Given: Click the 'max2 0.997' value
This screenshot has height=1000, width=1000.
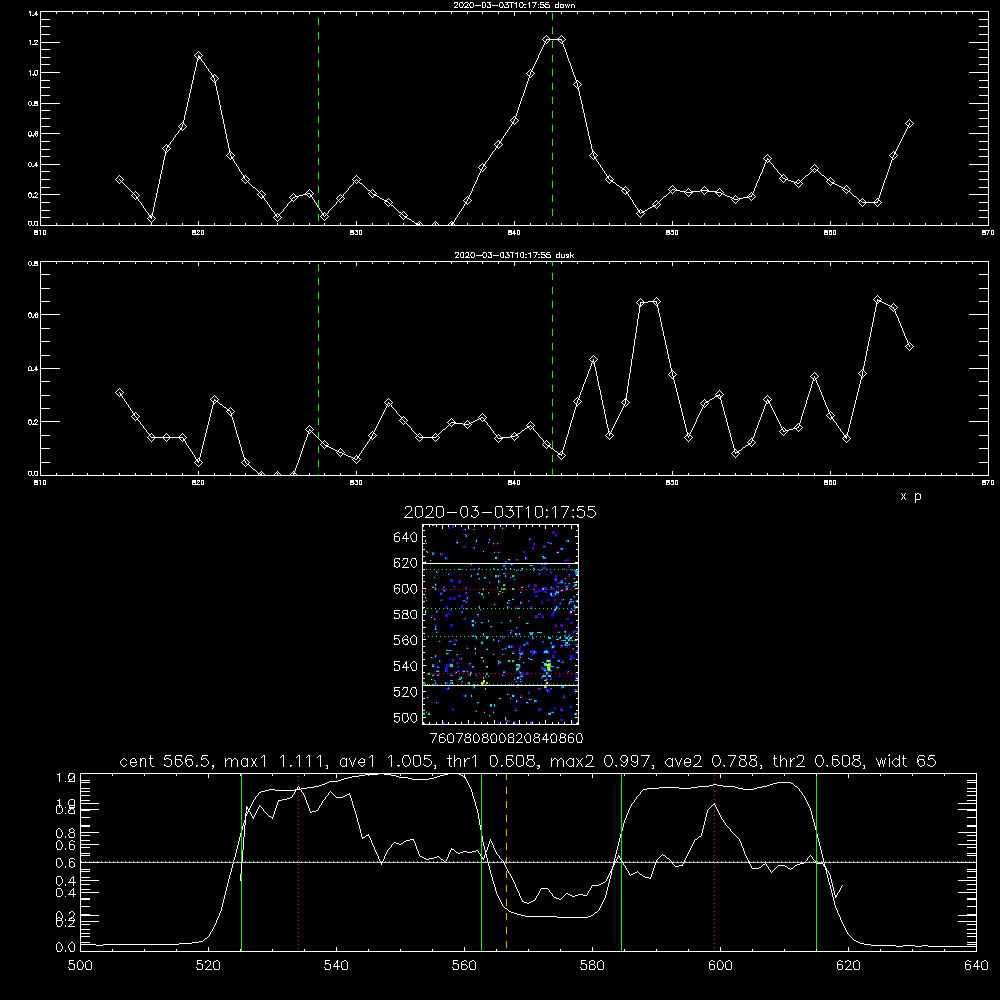Looking at the screenshot, I should tap(601, 761).
